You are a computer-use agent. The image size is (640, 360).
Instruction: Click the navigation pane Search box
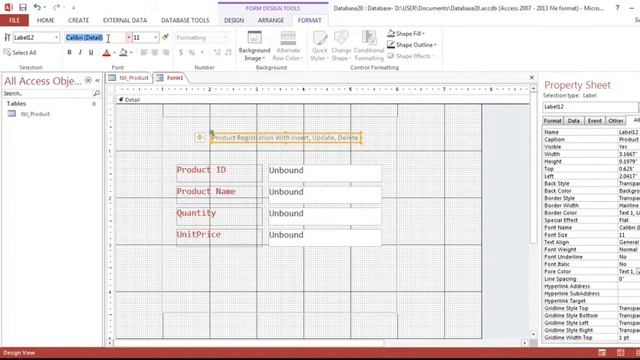point(47,93)
